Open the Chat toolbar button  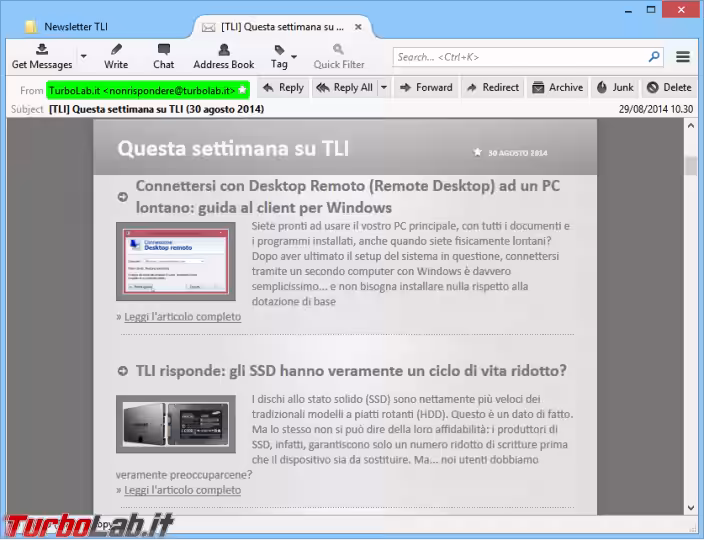point(163,57)
